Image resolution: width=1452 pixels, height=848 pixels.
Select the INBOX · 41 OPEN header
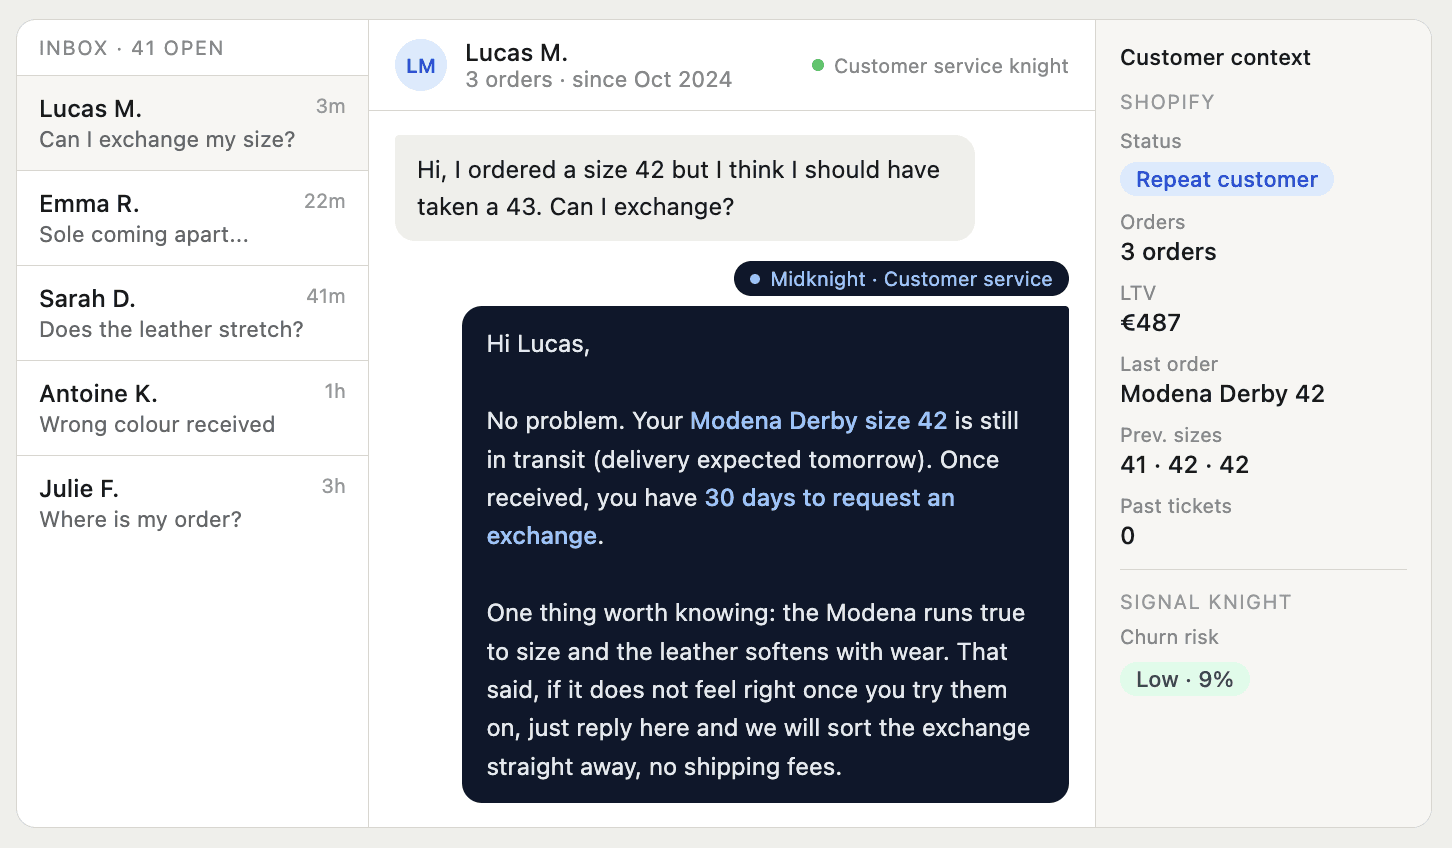(131, 48)
